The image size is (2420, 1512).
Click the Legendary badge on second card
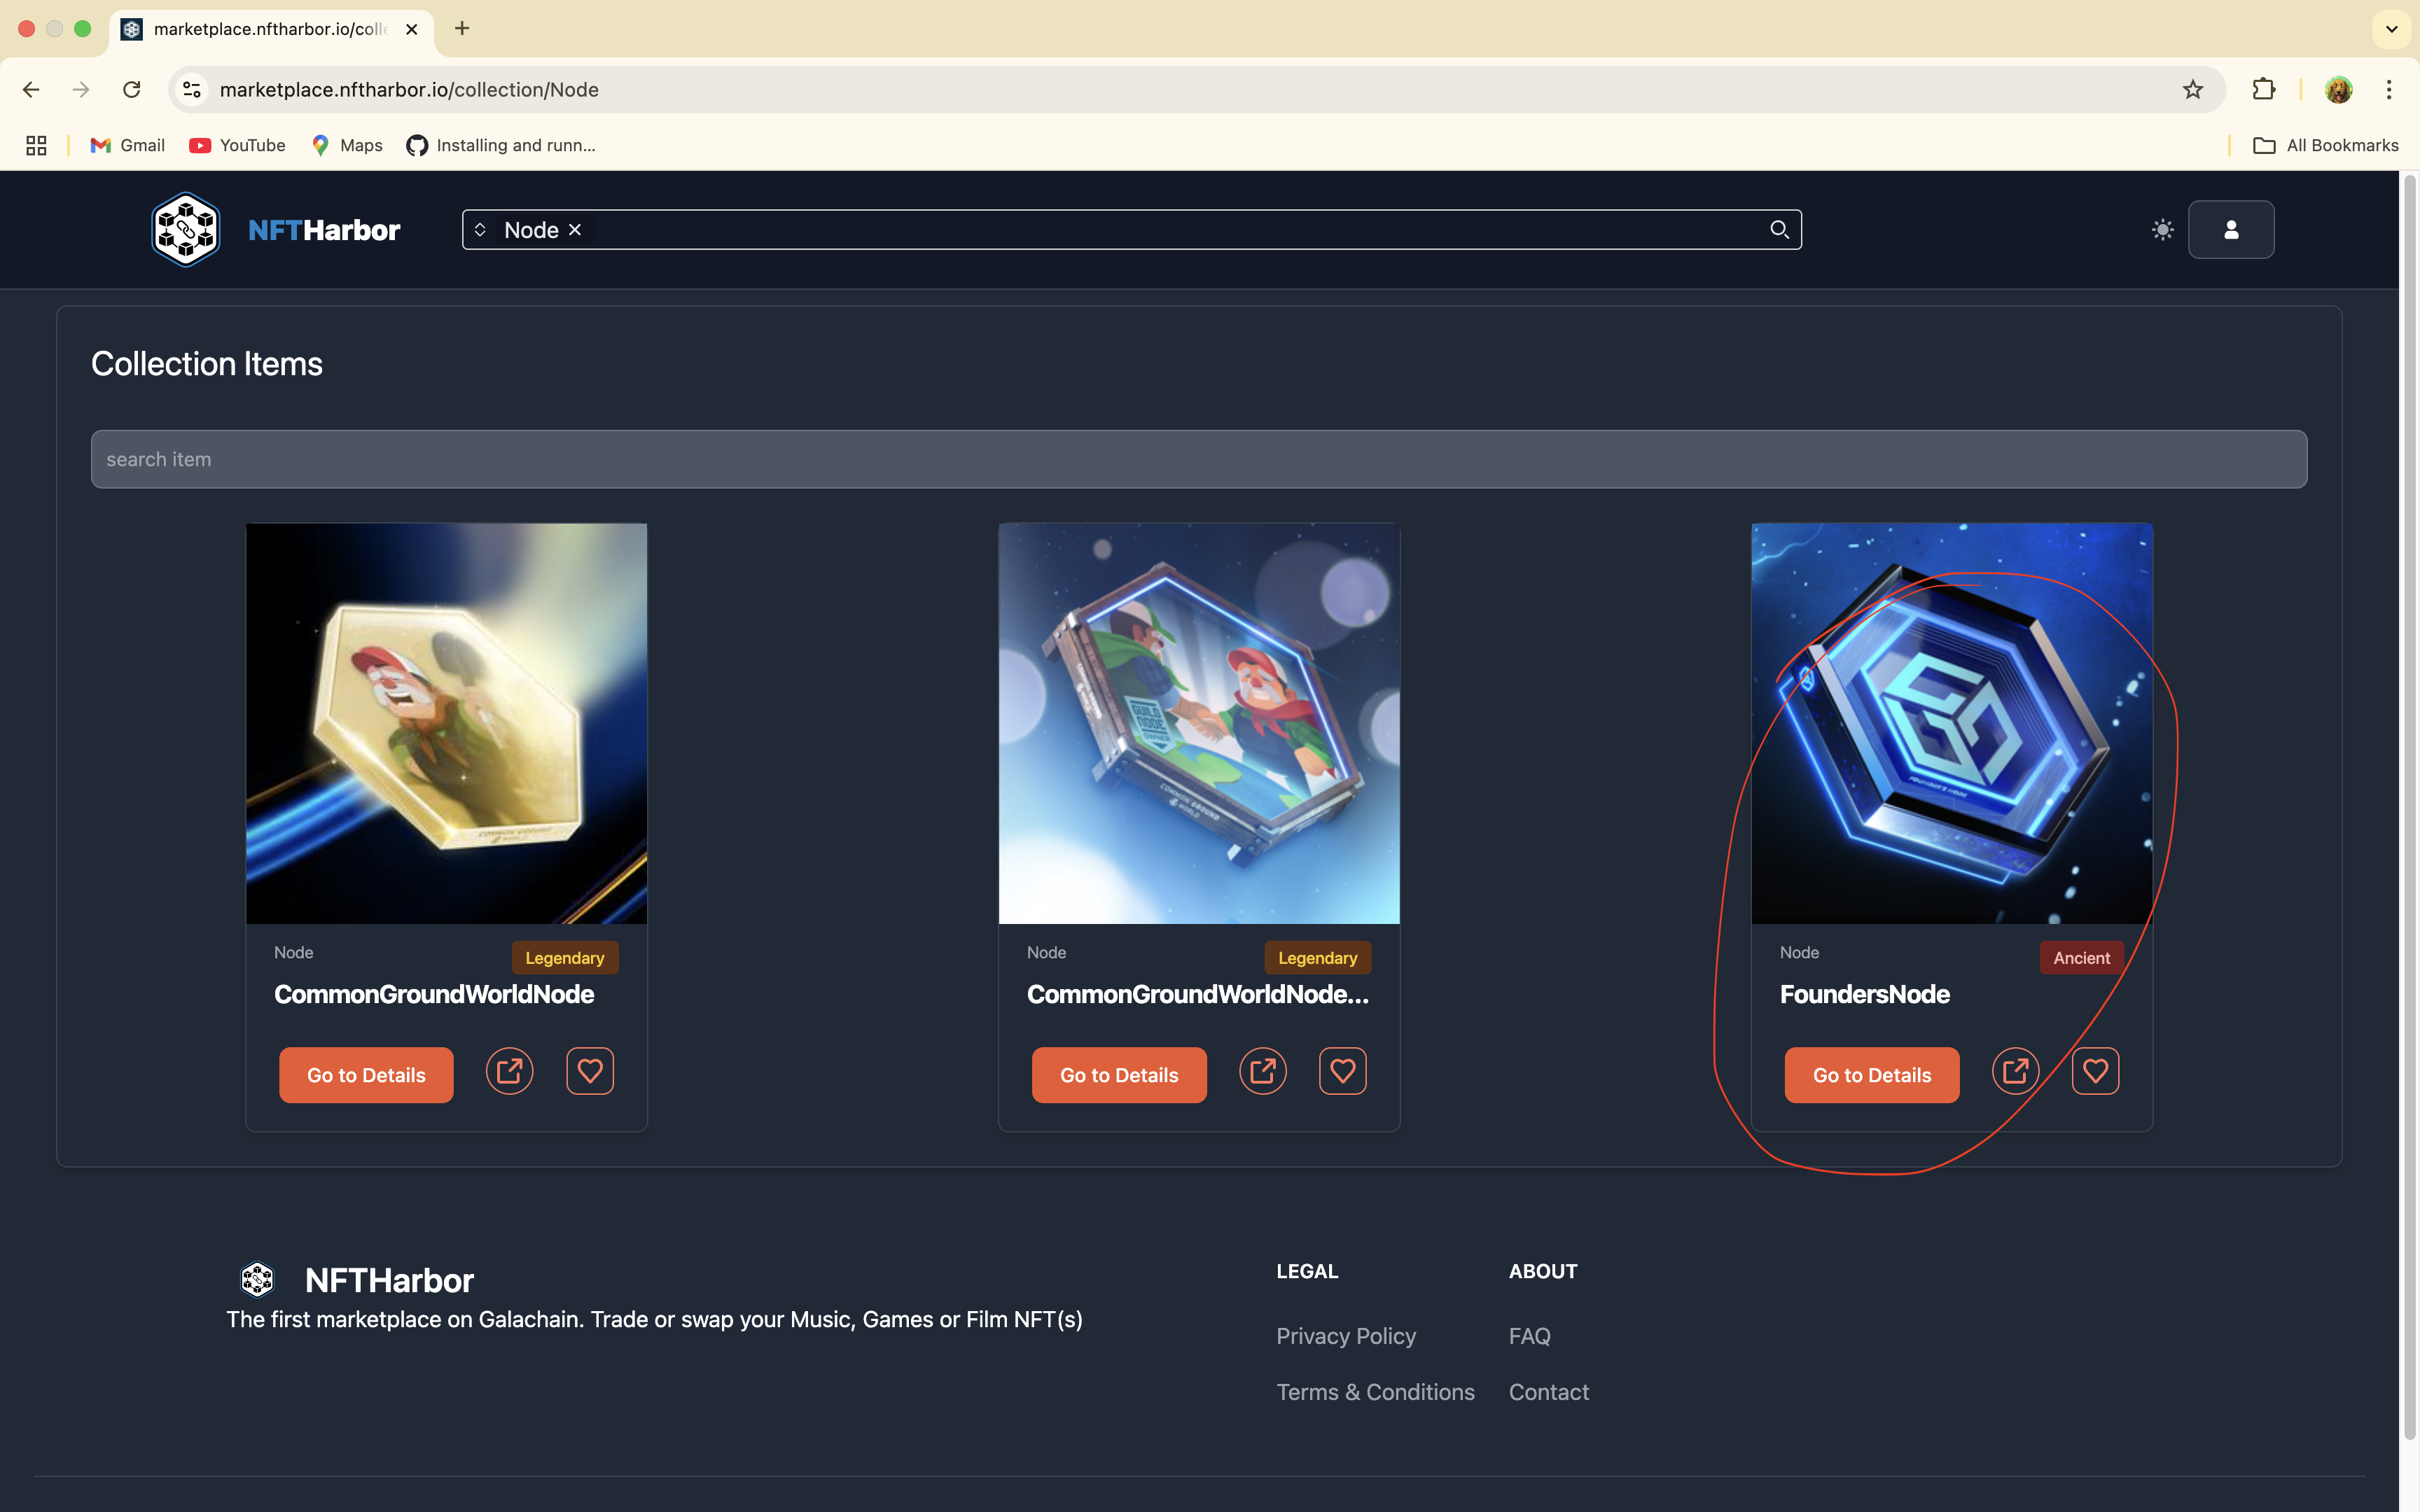(x=1318, y=958)
